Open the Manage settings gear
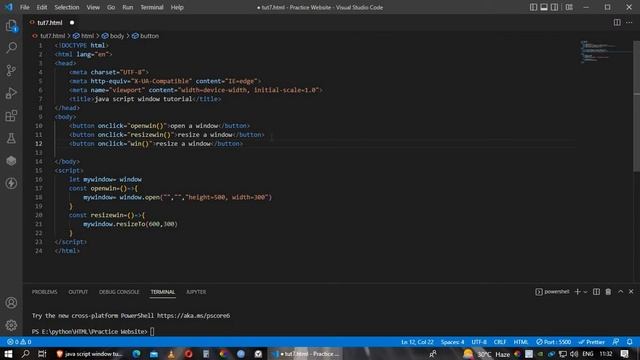 (x=11, y=325)
